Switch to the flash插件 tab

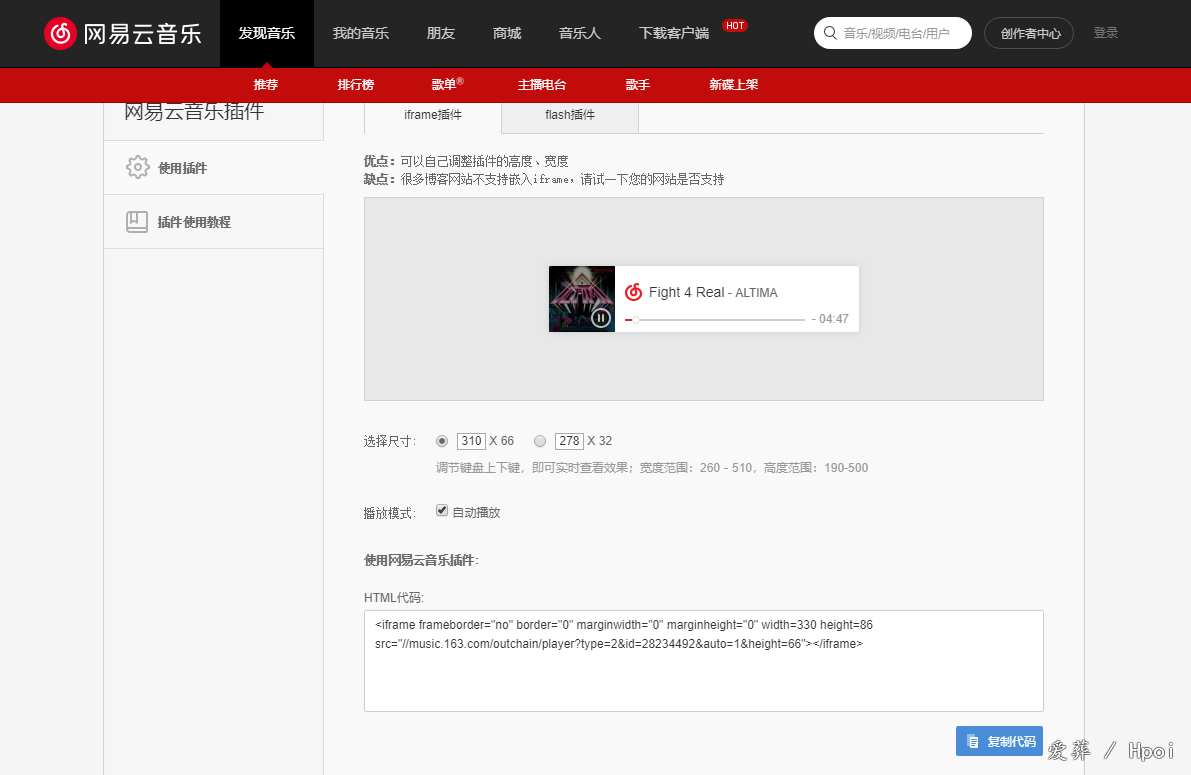click(570, 115)
